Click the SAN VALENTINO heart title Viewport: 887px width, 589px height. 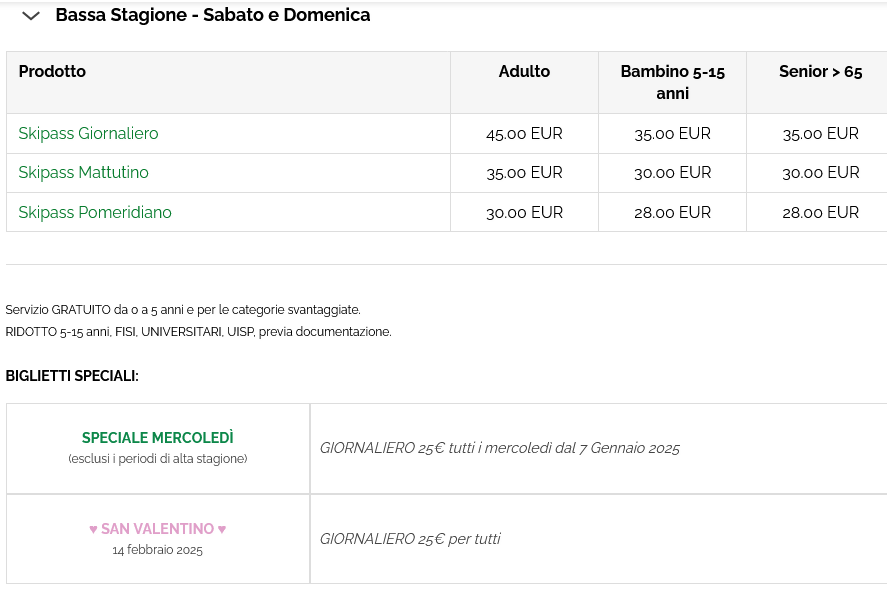[x=157, y=528]
